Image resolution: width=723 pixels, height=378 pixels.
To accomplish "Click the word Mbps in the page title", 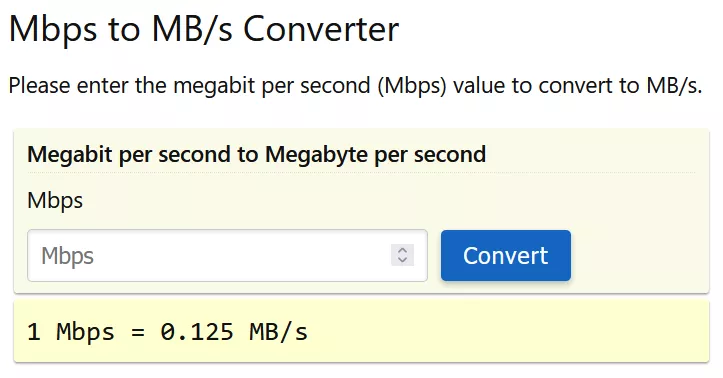I will point(53,30).
